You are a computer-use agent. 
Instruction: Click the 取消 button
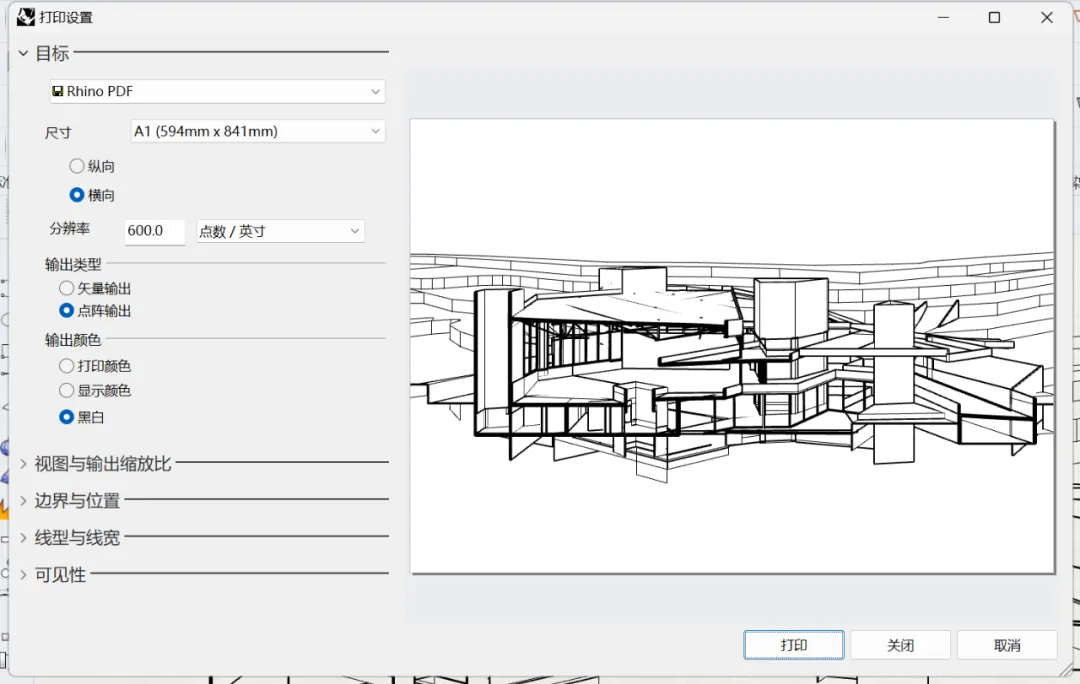coord(1006,645)
